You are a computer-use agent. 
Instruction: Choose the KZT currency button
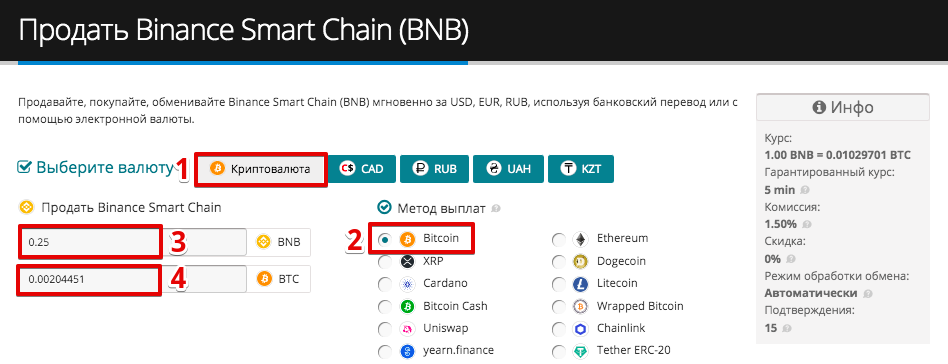581,169
